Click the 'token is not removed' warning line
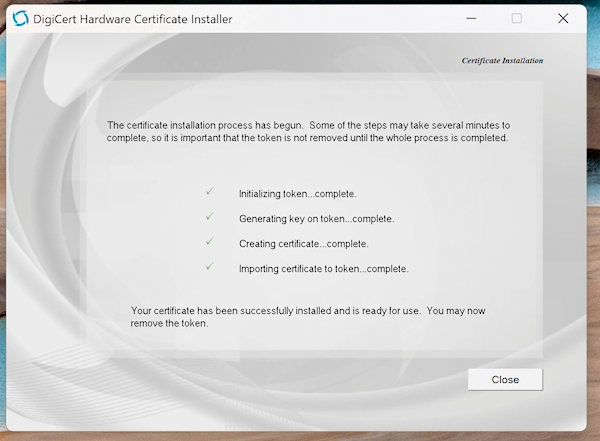The width and height of the screenshot is (600, 441). pyautogui.click(x=310, y=138)
